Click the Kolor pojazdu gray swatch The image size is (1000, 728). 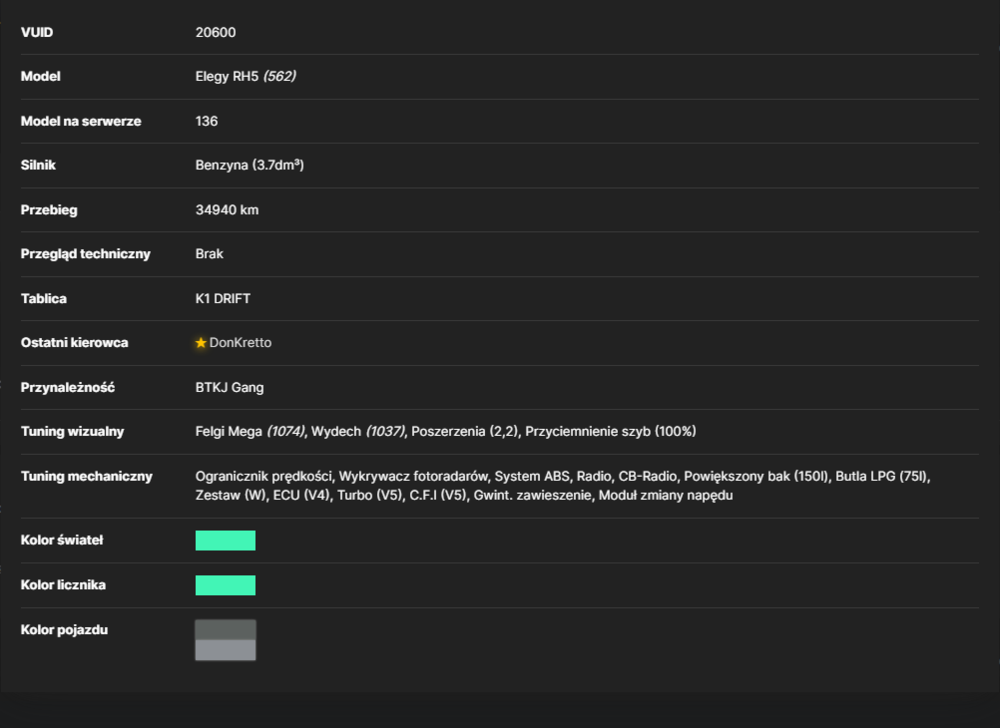[225, 640]
